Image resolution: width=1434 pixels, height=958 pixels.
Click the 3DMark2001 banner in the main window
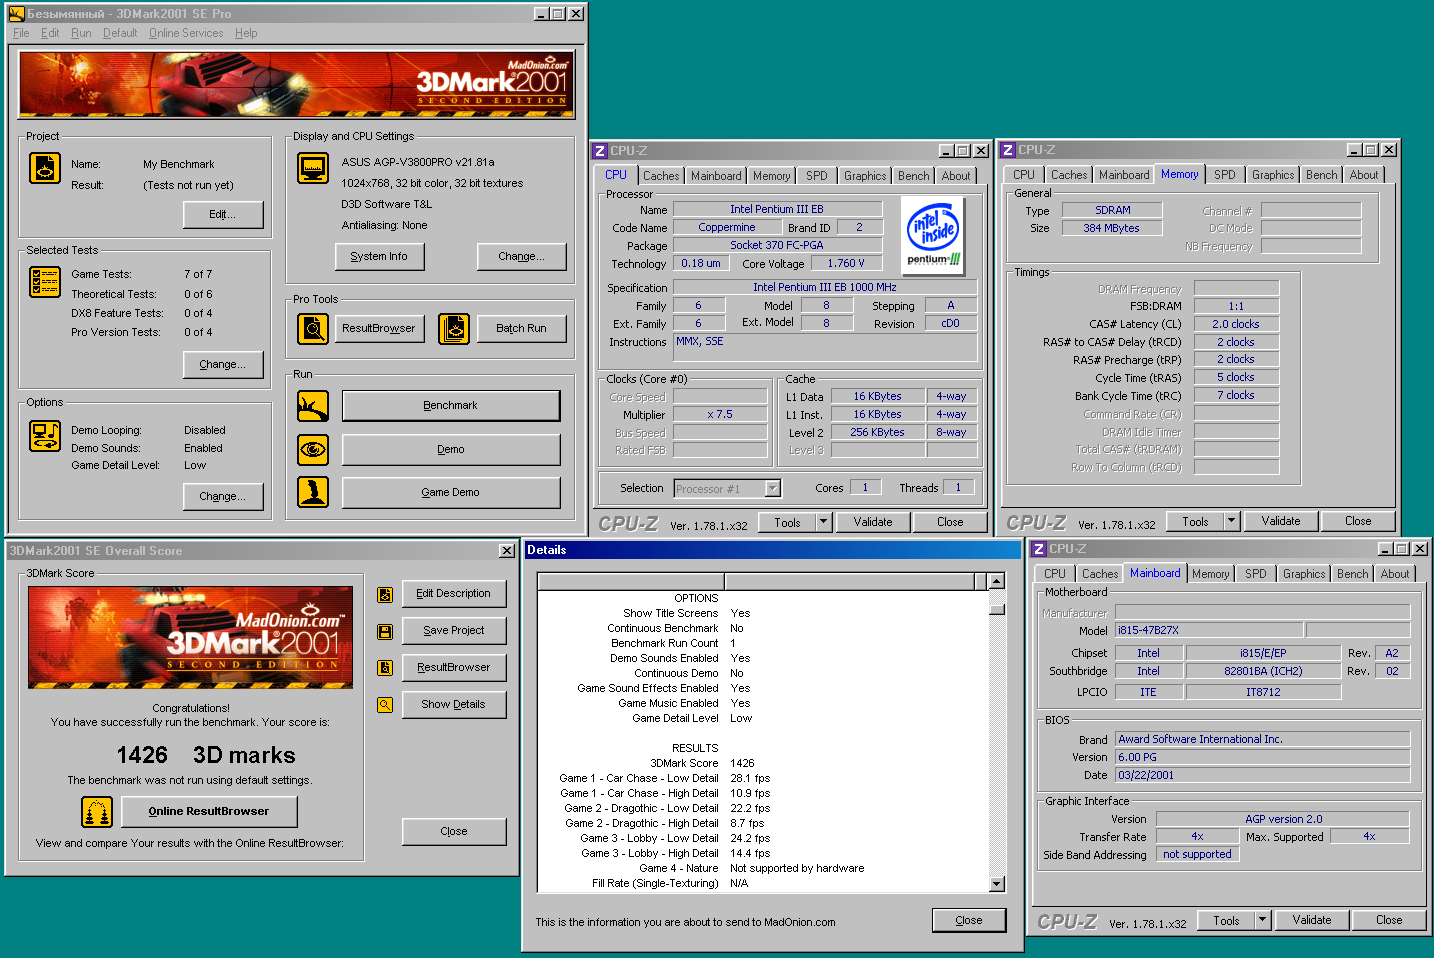[297, 85]
